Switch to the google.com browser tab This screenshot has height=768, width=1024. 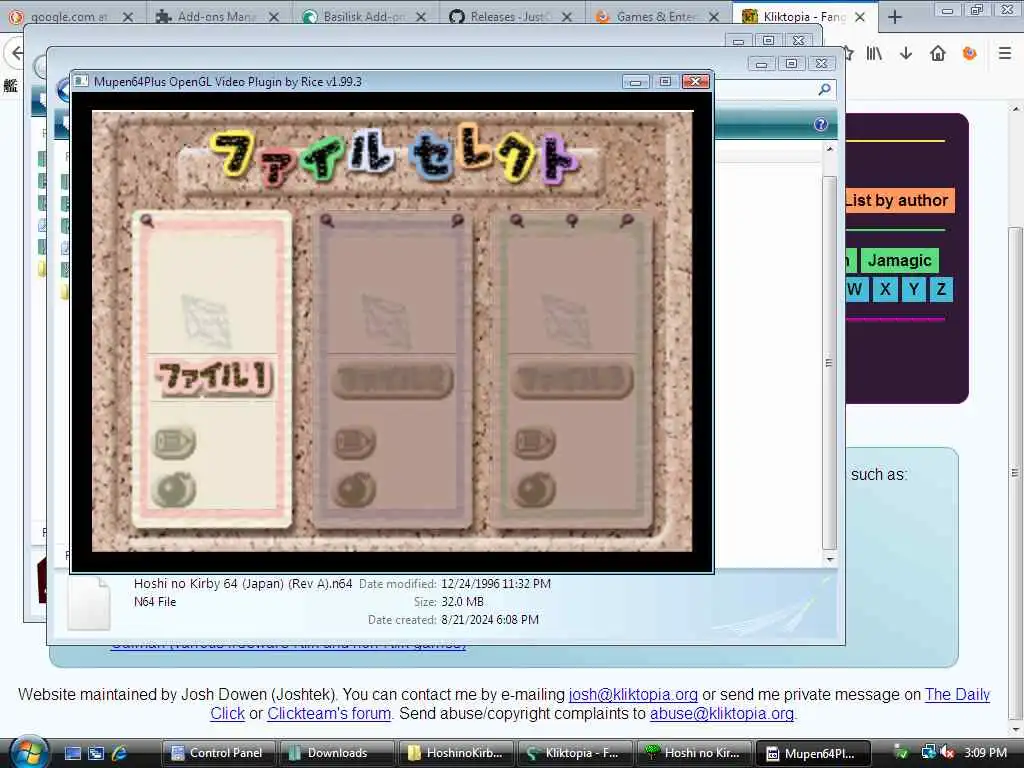pyautogui.click(x=69, y=17)
